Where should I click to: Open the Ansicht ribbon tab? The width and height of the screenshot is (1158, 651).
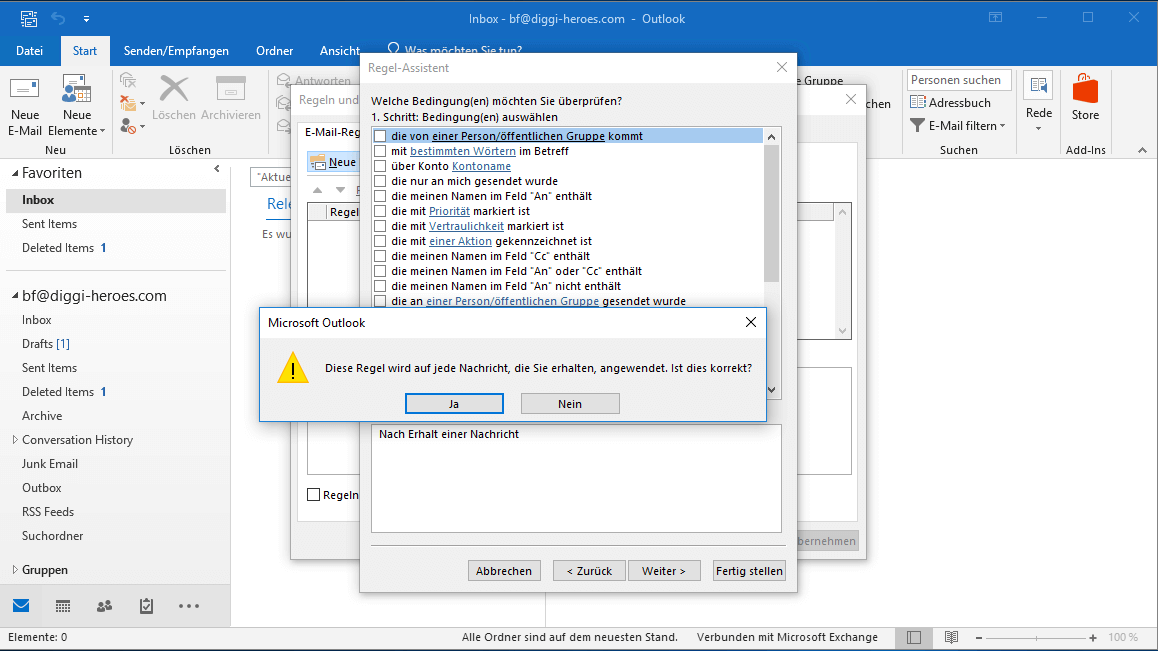[340, 51]
